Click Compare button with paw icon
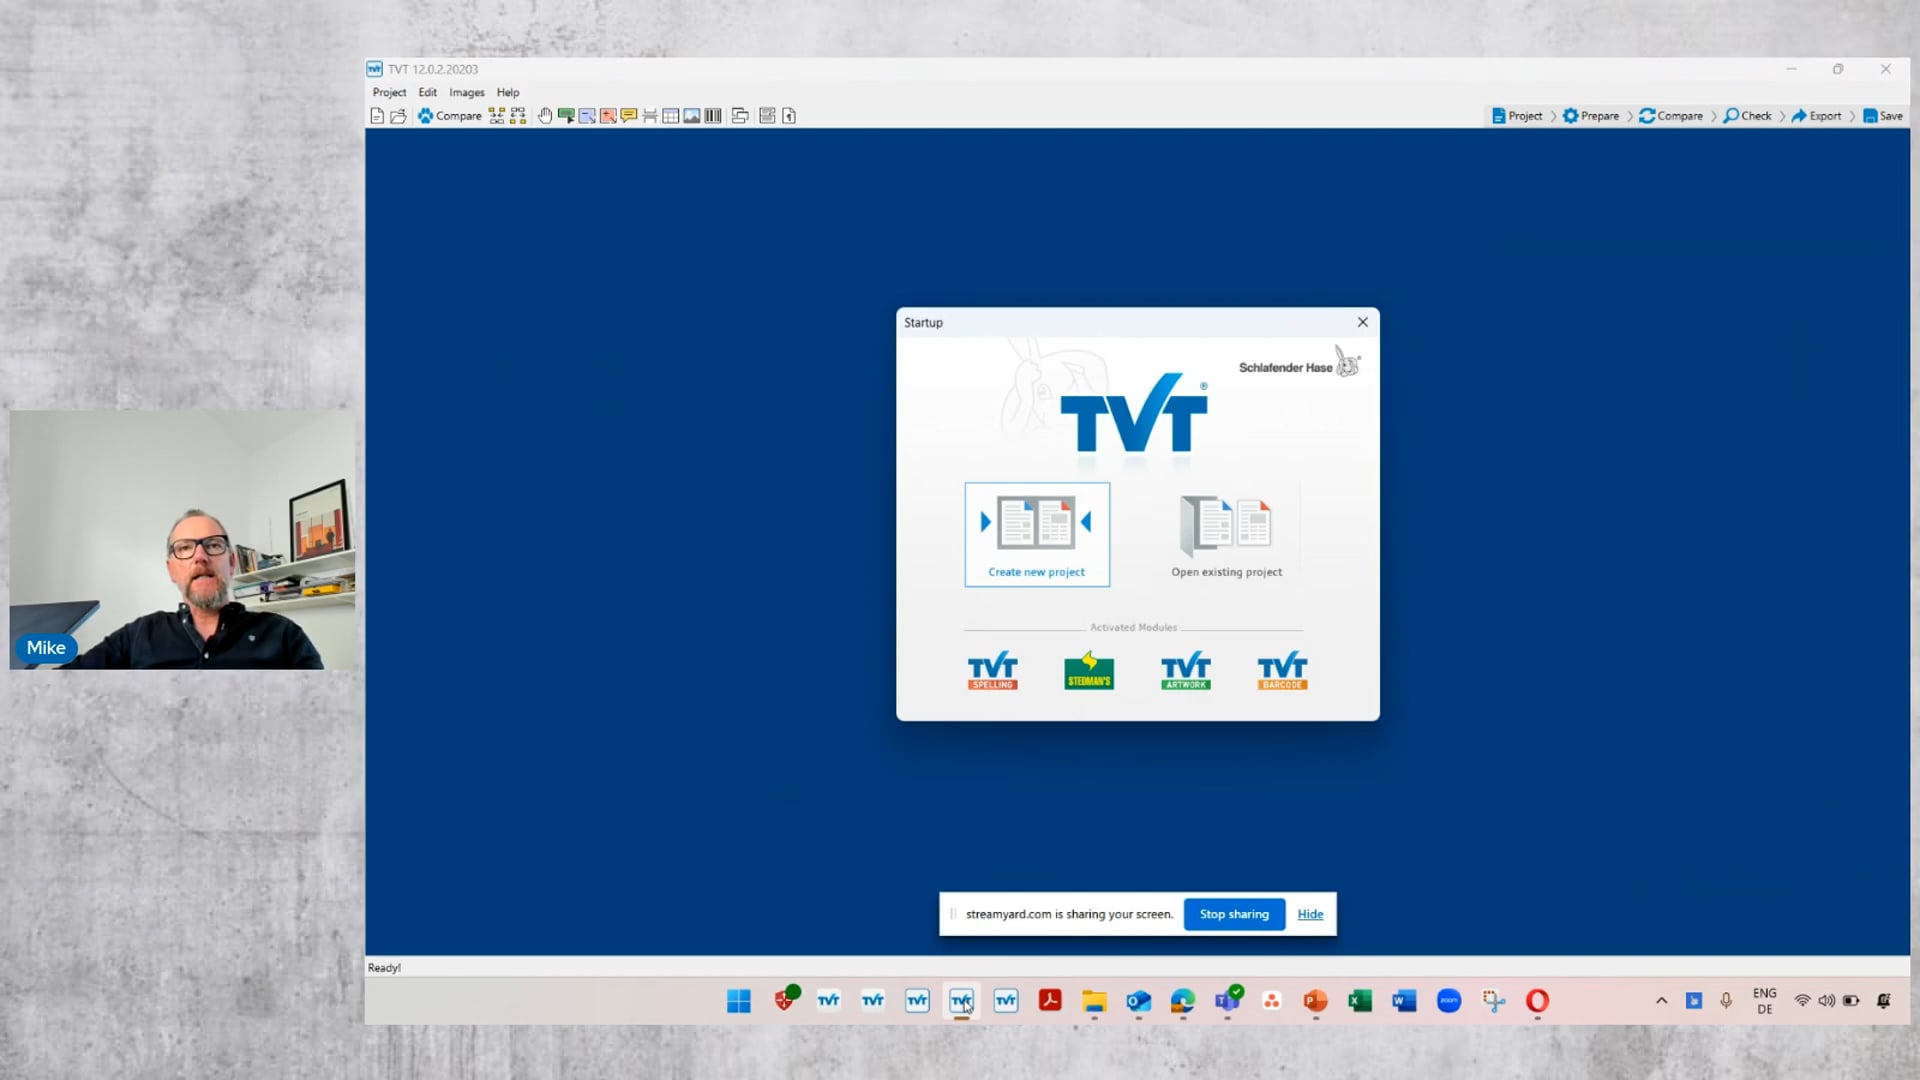1920x1080 pixels. tap(450, 116)
